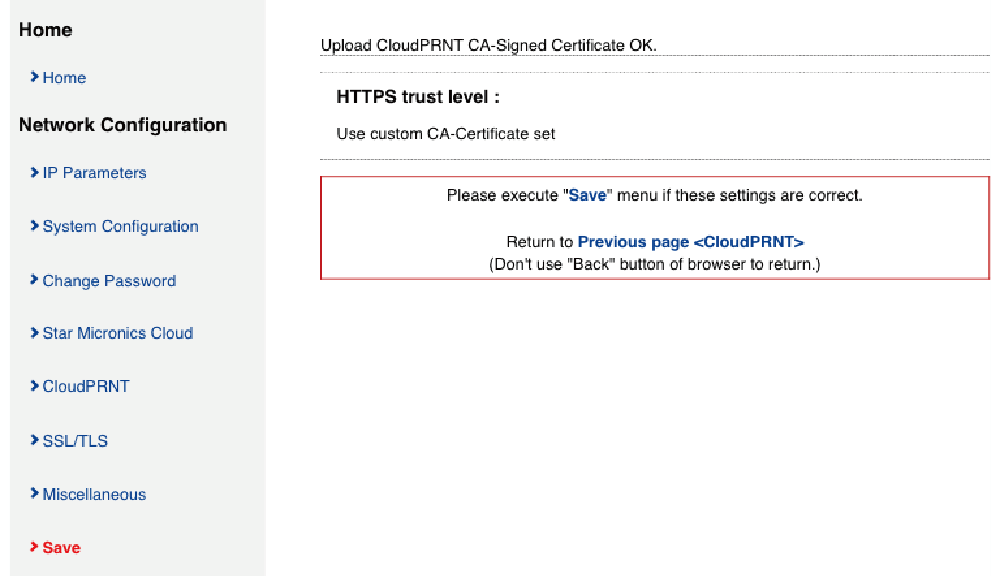
Task: Click the arrow icon beside SSL/TLS
Action: click(x=34, y=440)
